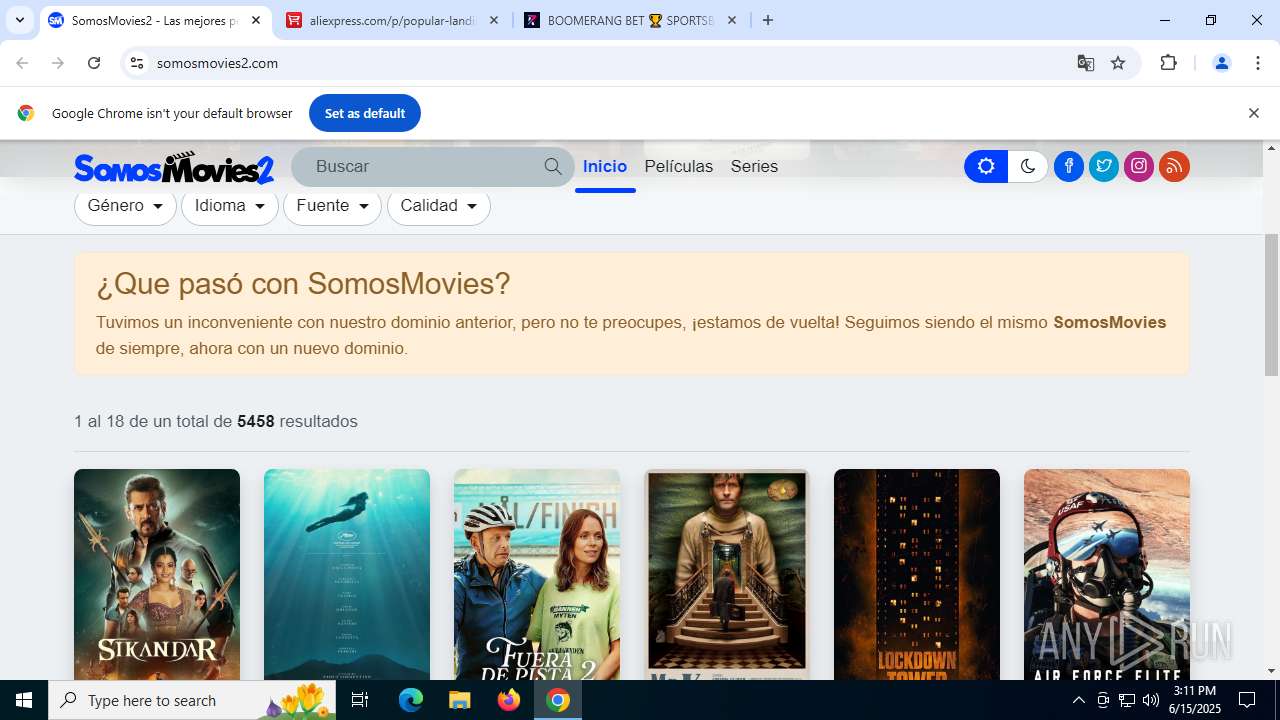1280x720 pixels.
Task: Open the Air Force Elite poster
Action: tap(1107, 574)
